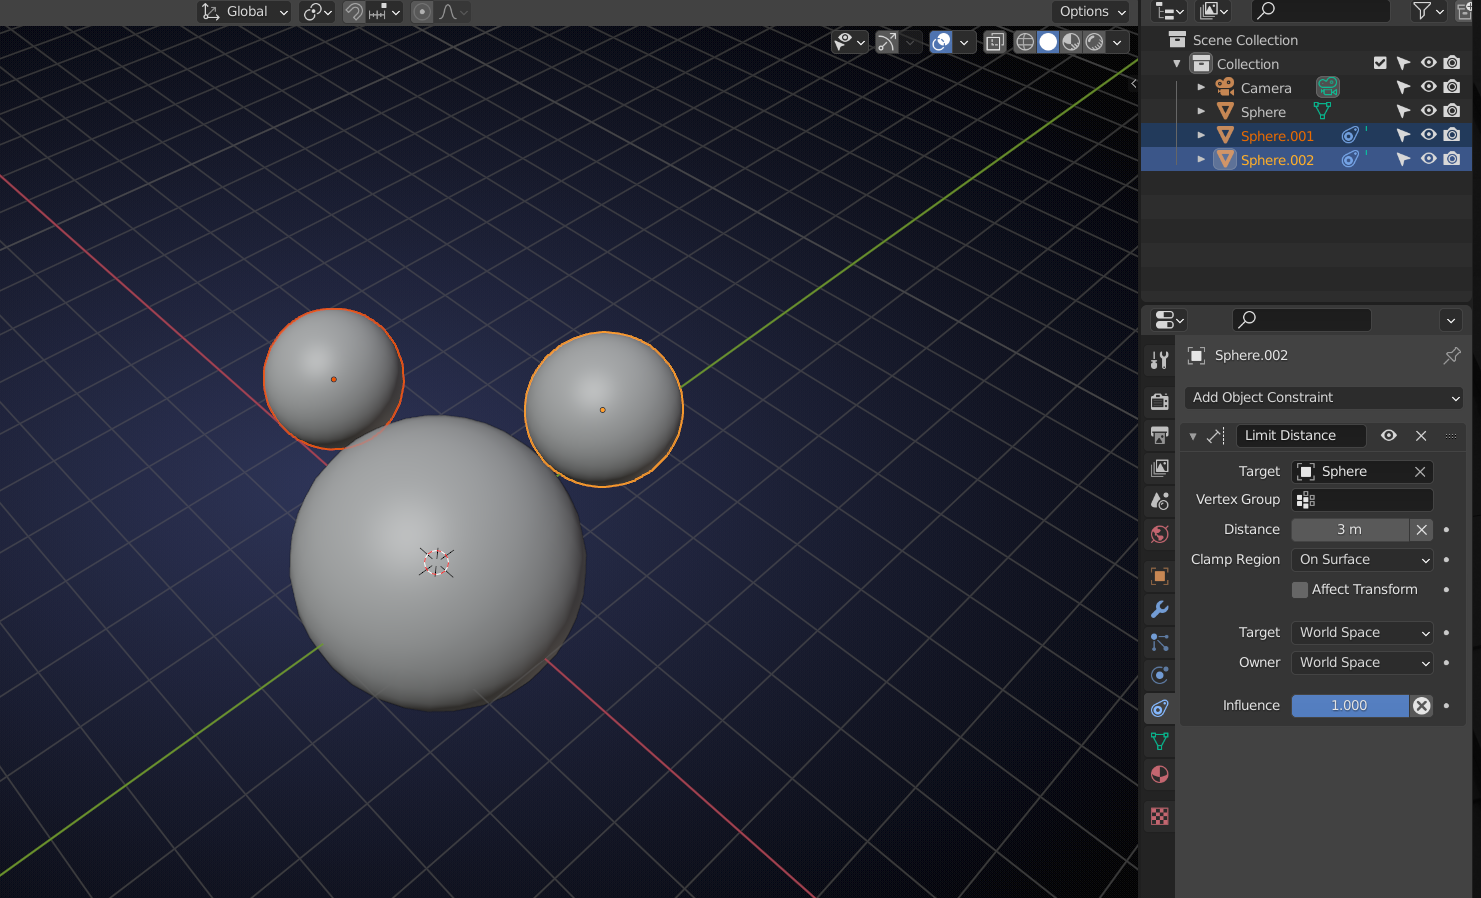Open the pivot point dropdown

click(x=317, y=12)
